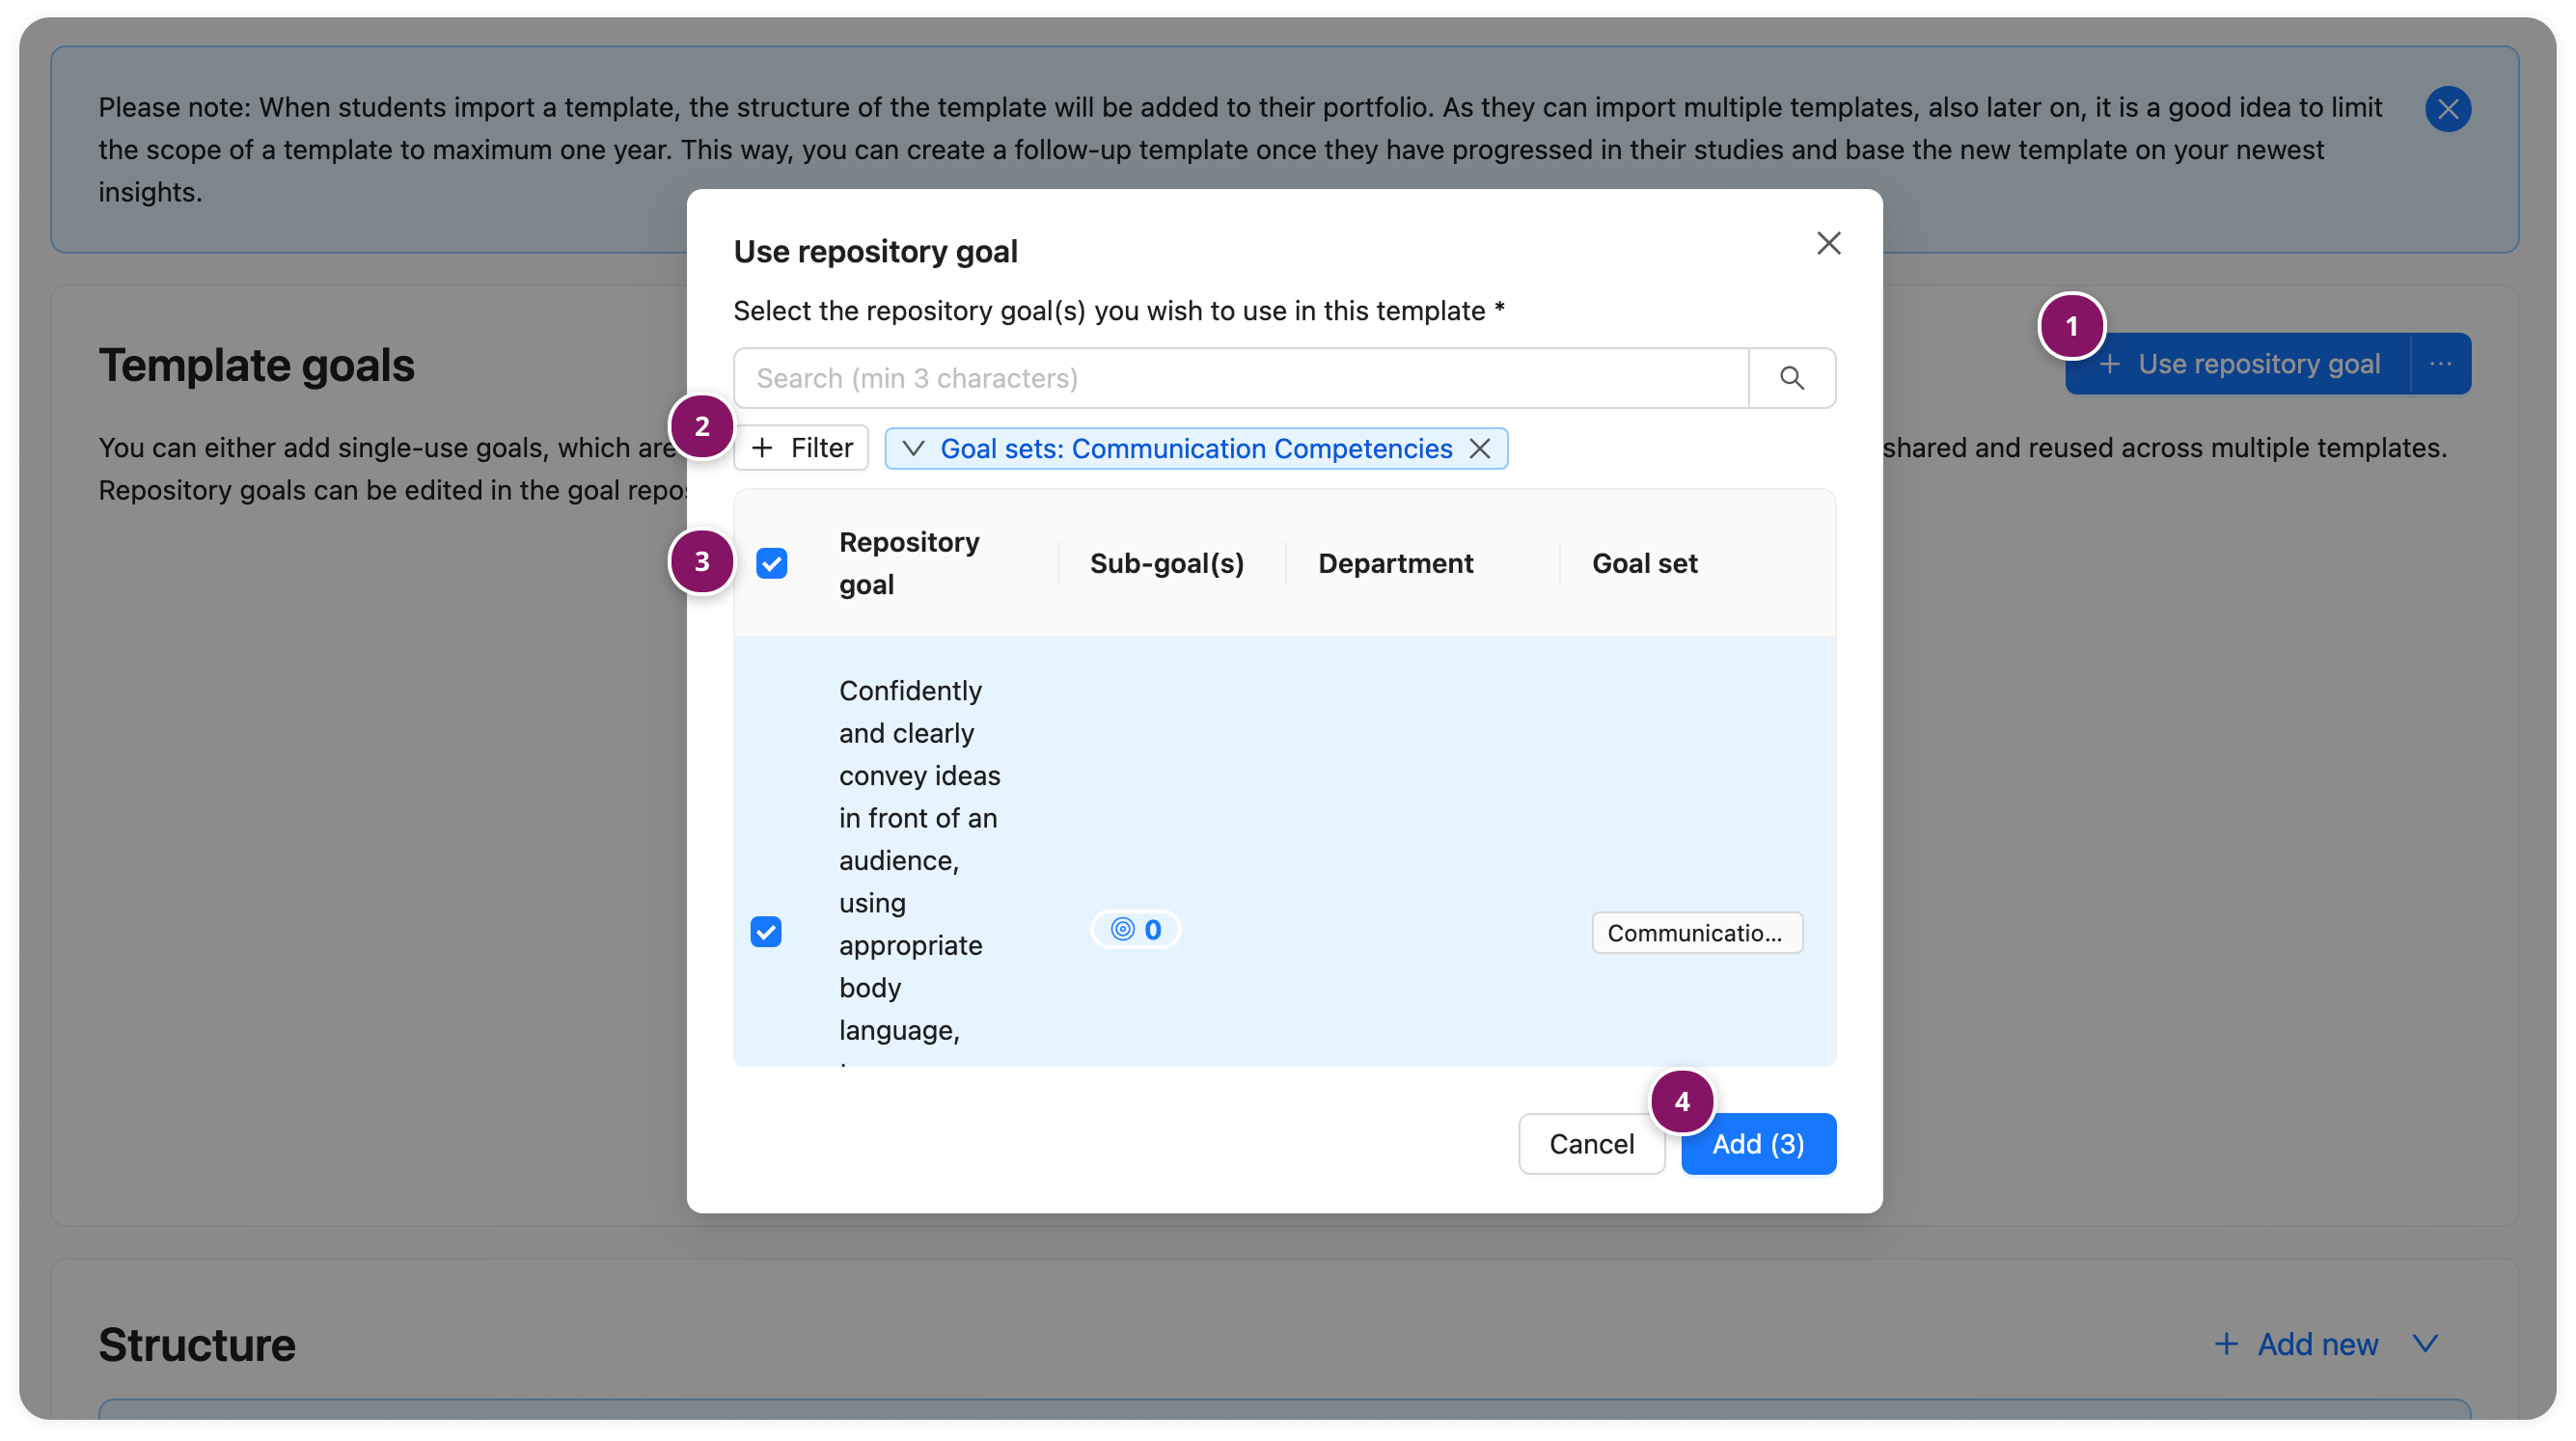Close the Use repository goal dialog

tap(1828, 243)
